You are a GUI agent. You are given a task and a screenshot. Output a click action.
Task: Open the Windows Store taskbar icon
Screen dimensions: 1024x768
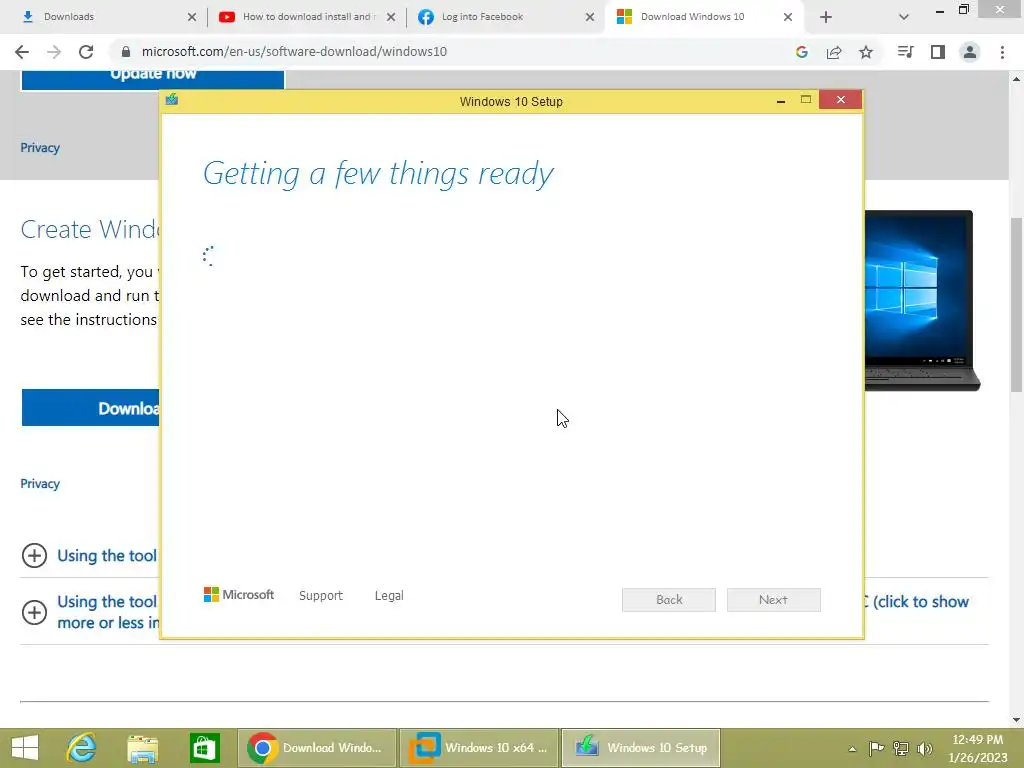204,748
